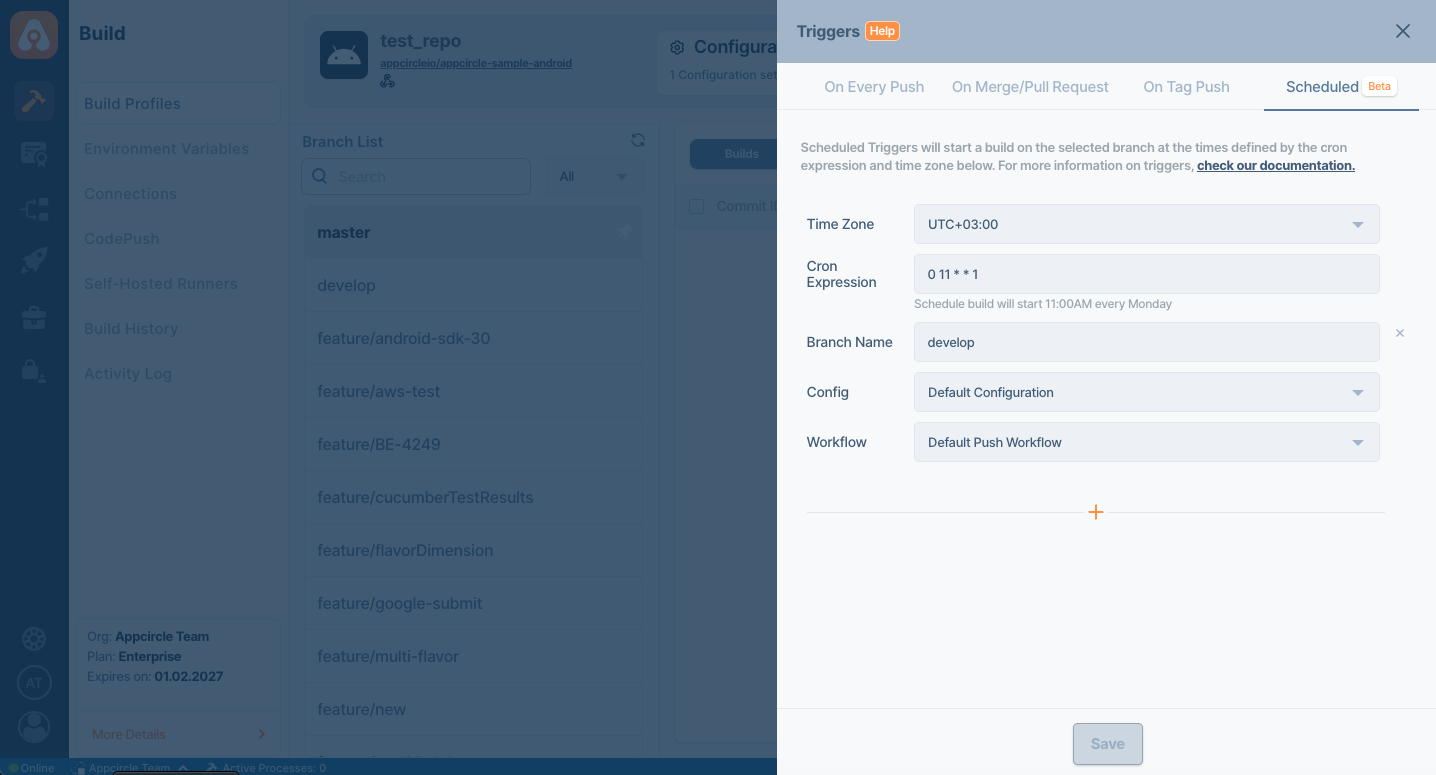Click the pin icon on master branch
Viewport: 1436px width, 775px height.
(x=624, y=232)
